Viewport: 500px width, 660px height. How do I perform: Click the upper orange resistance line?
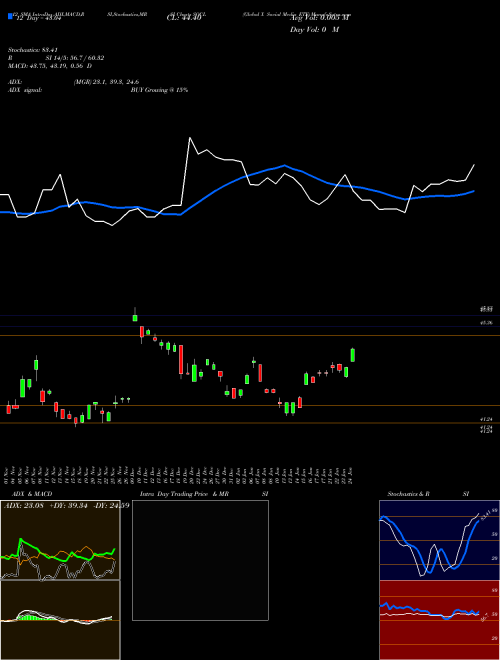point(250,335)
